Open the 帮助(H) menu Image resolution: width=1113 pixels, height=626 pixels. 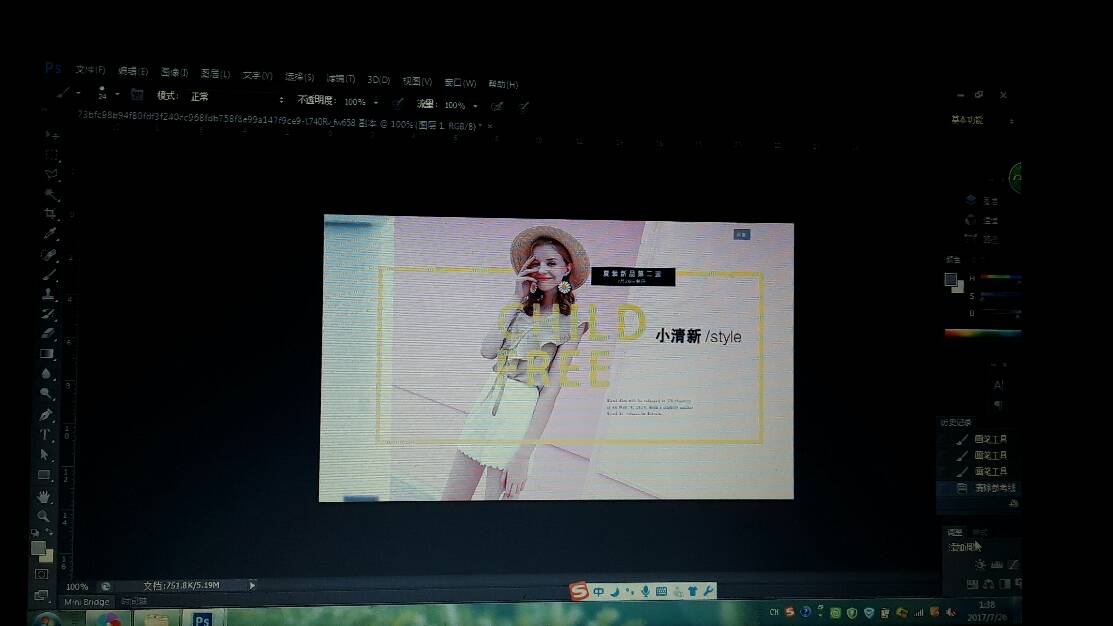(503, 84)
